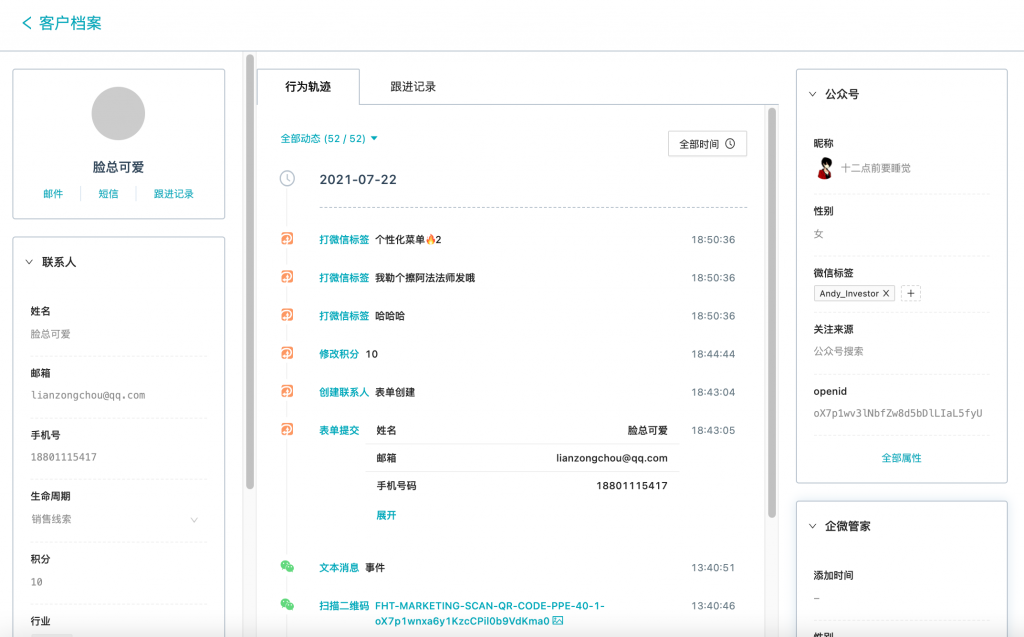1024x637 pixels.
Task: Click the green WeChat icon beside 文本消息
Action: (287, 566)
